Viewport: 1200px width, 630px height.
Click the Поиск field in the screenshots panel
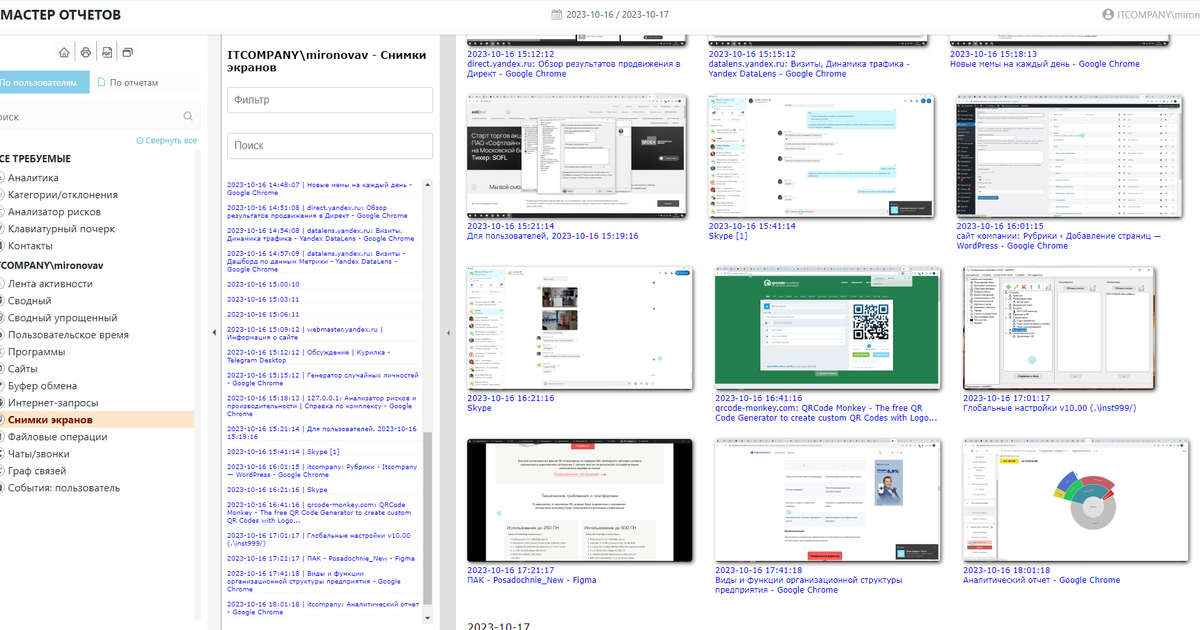tap(330, 145)
